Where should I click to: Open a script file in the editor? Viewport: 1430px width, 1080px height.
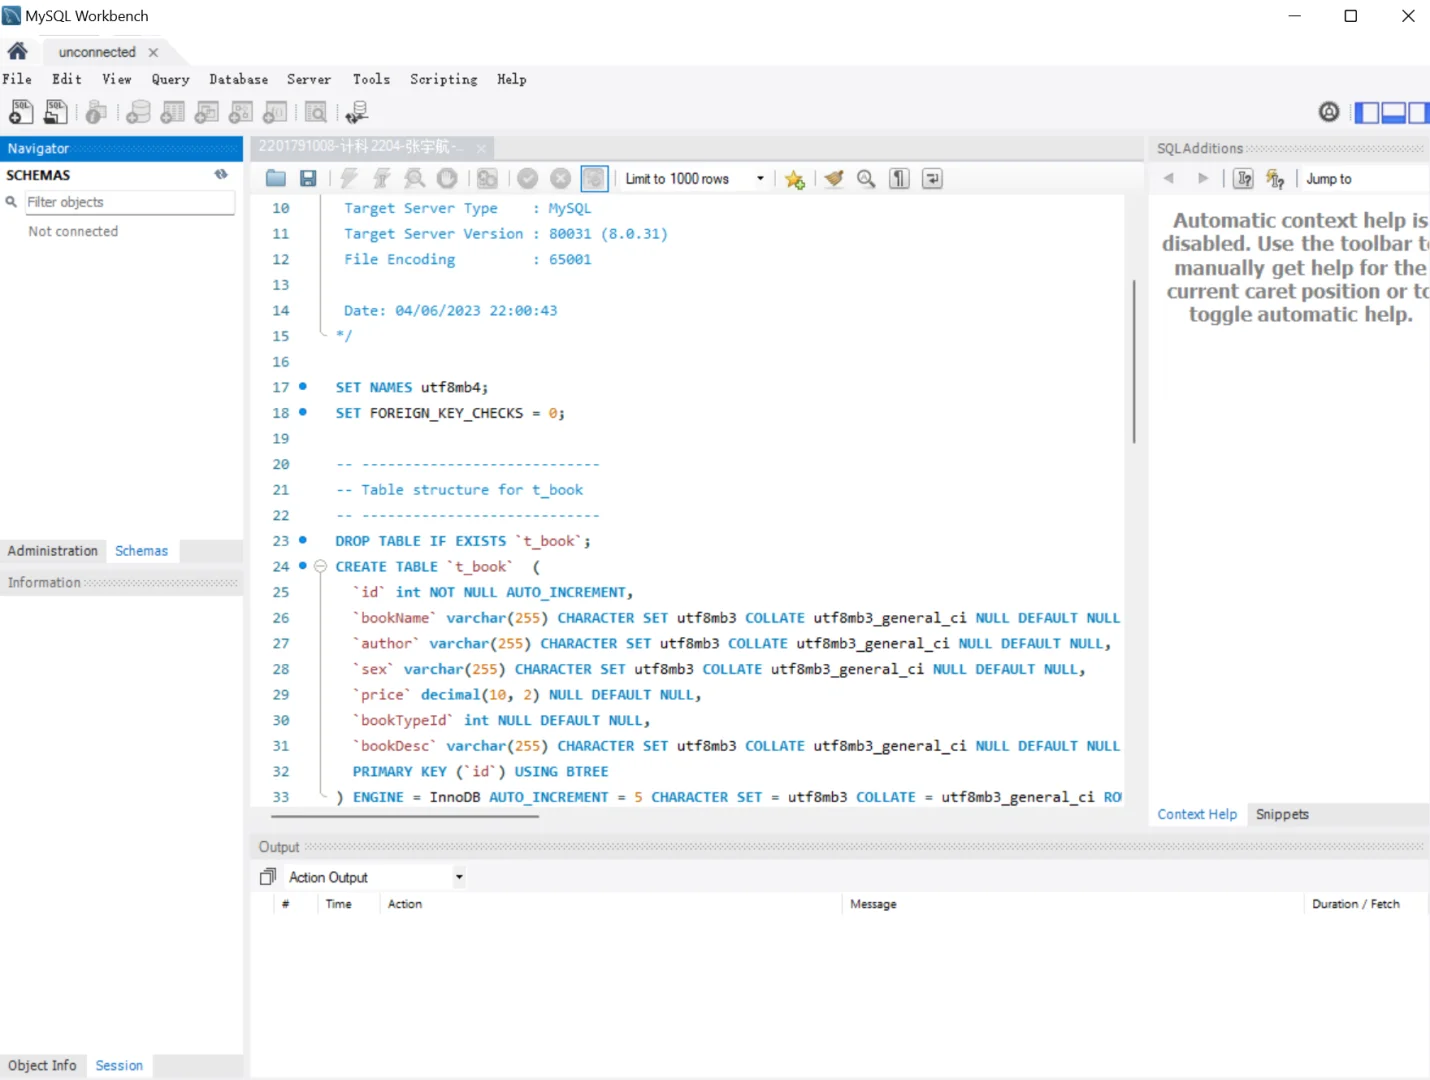click(276, 179)
